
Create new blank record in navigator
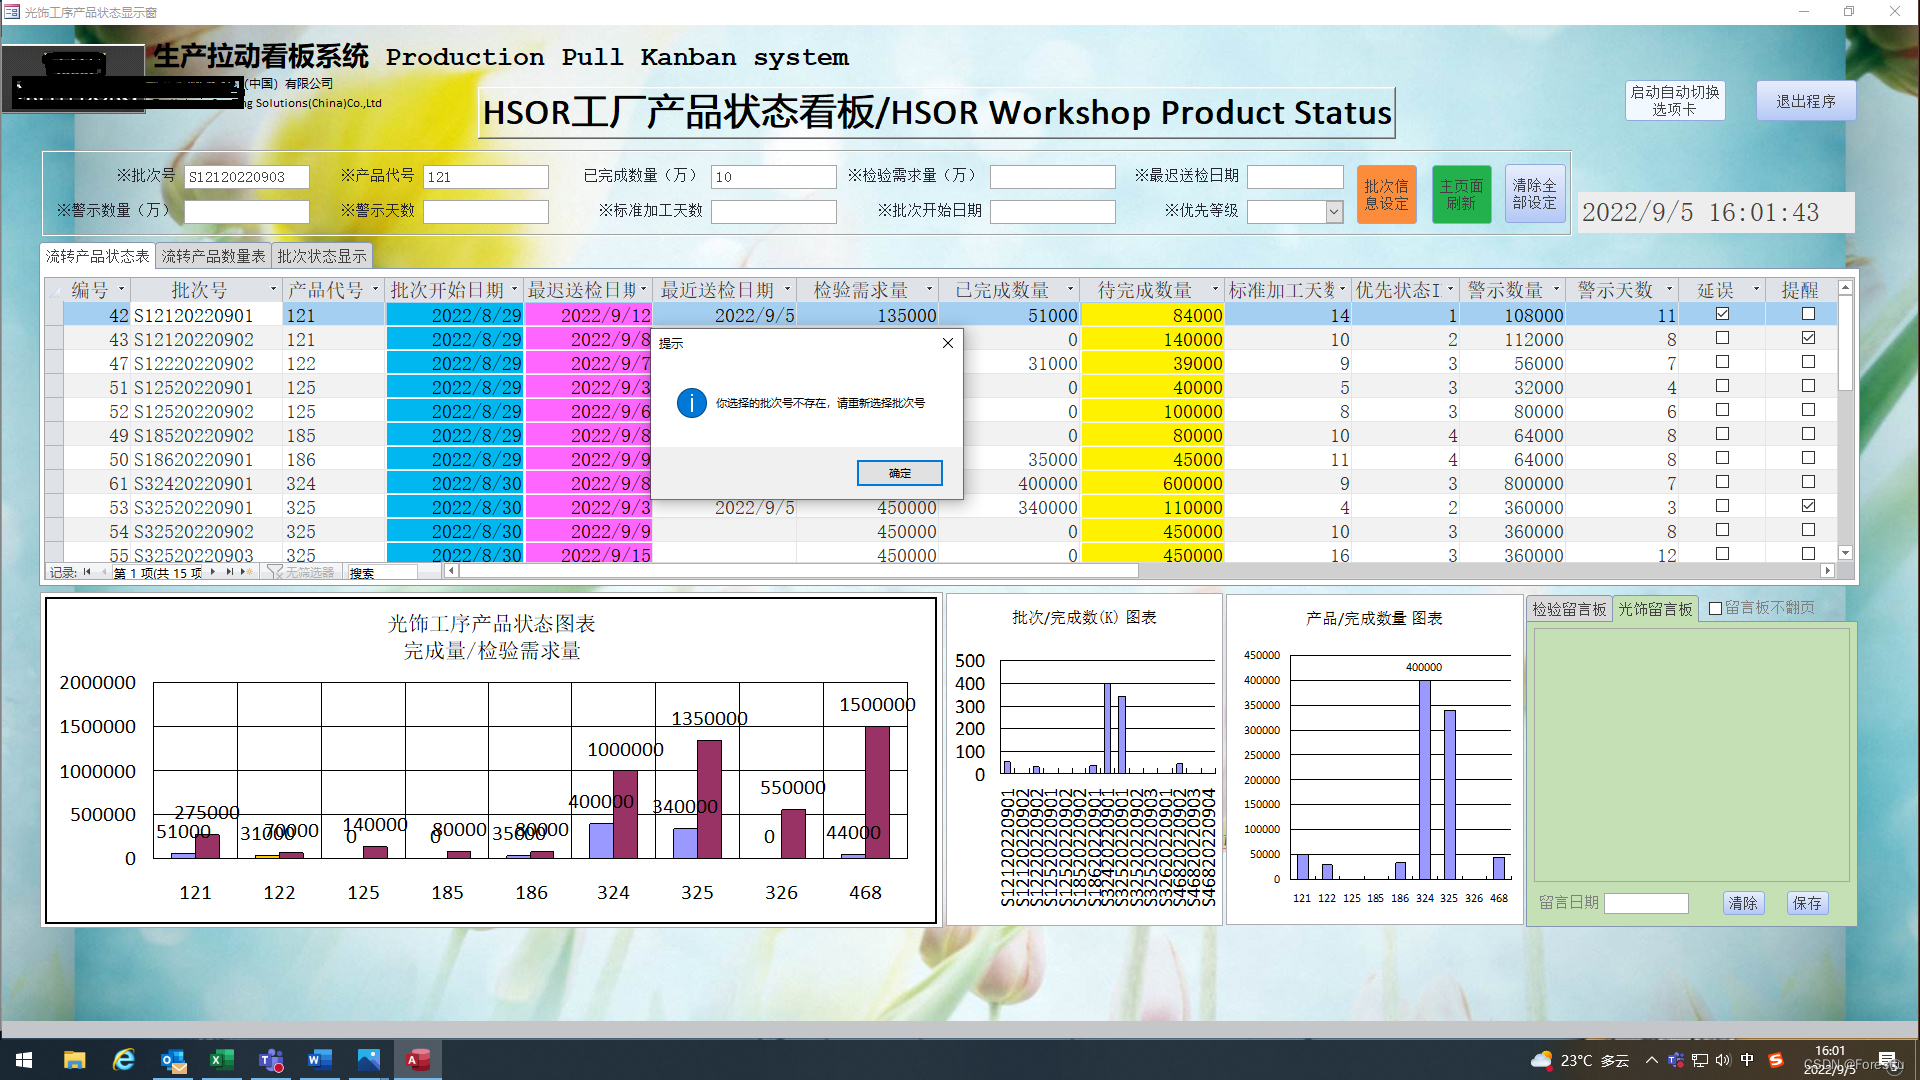246,572
